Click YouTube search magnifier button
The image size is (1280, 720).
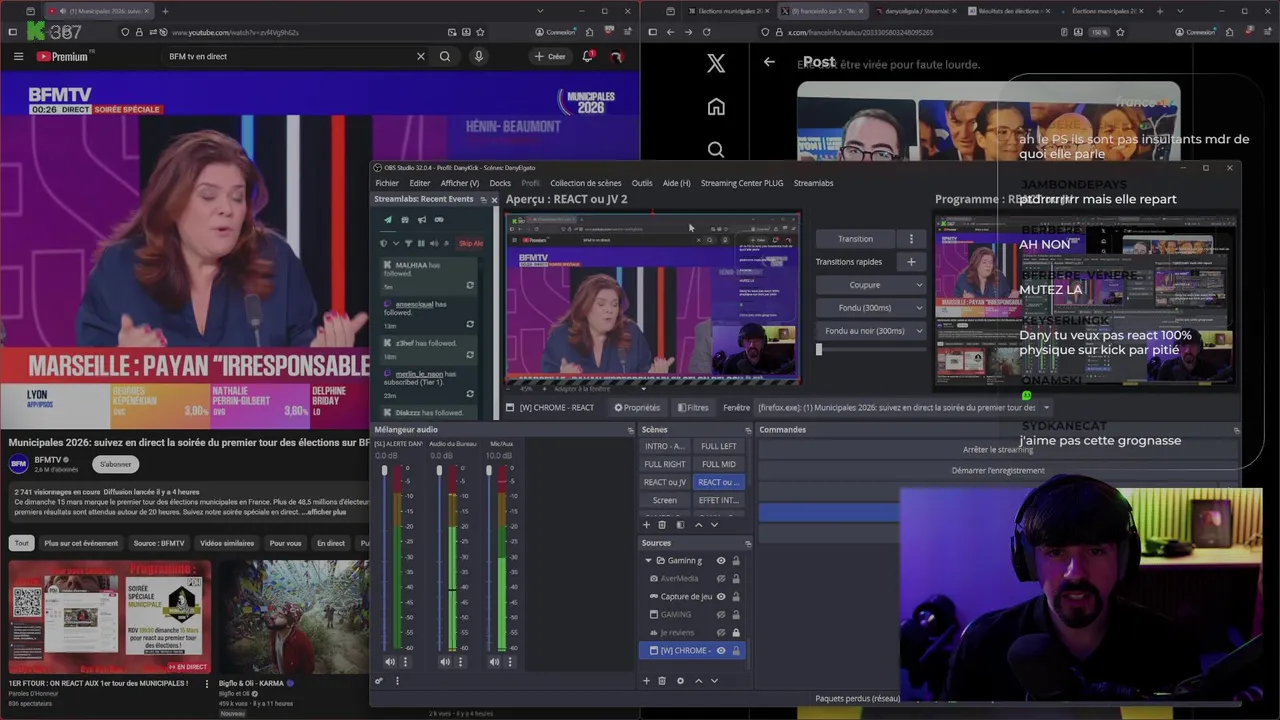tap(445, 56)
